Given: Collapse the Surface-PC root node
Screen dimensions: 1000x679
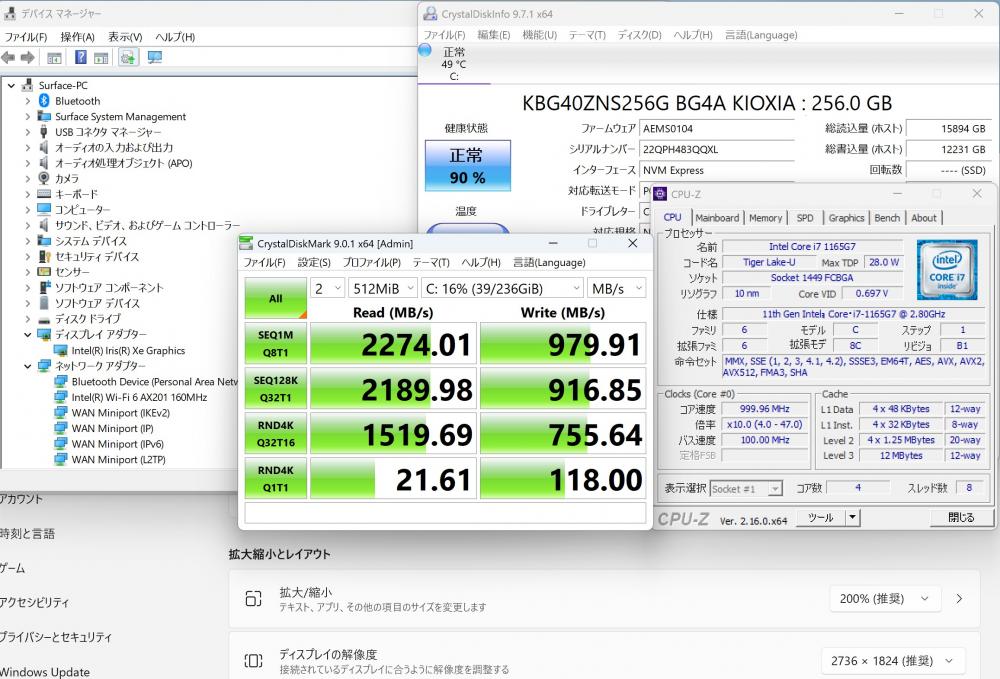Looking at the screenshot, I should pos(11,85).
